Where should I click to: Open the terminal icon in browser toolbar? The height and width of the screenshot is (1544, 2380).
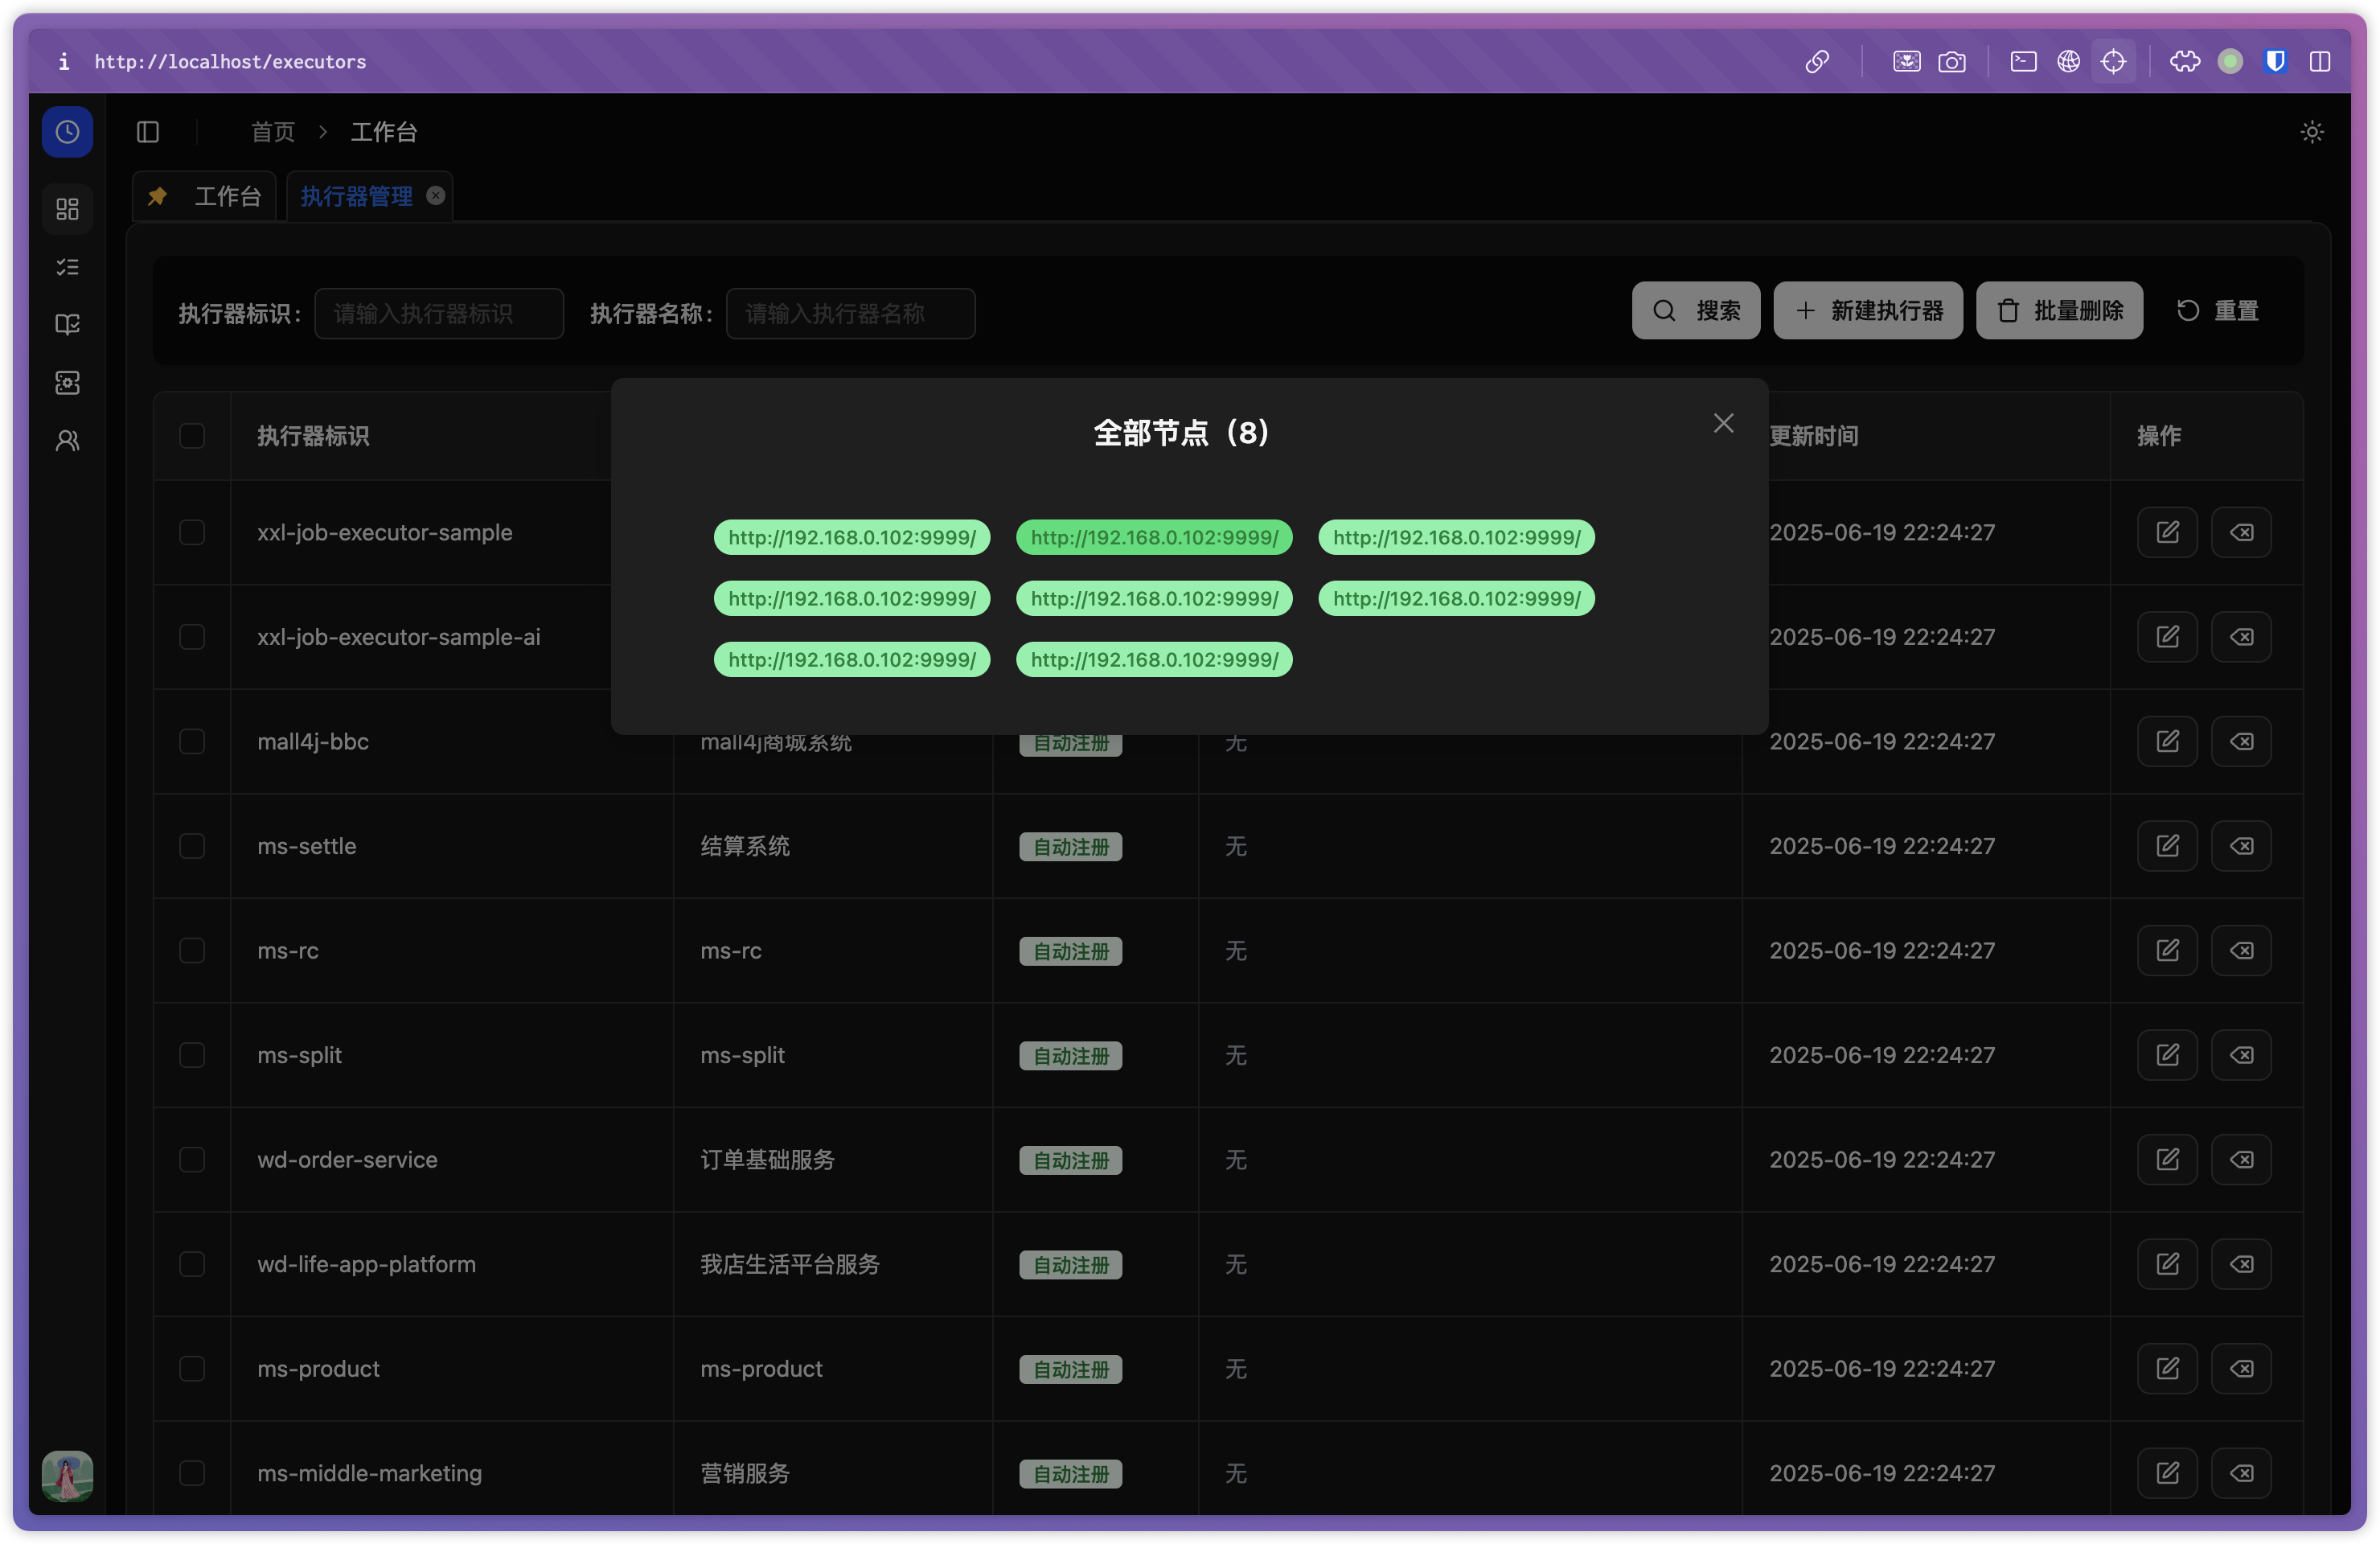tap(2023, 61)
